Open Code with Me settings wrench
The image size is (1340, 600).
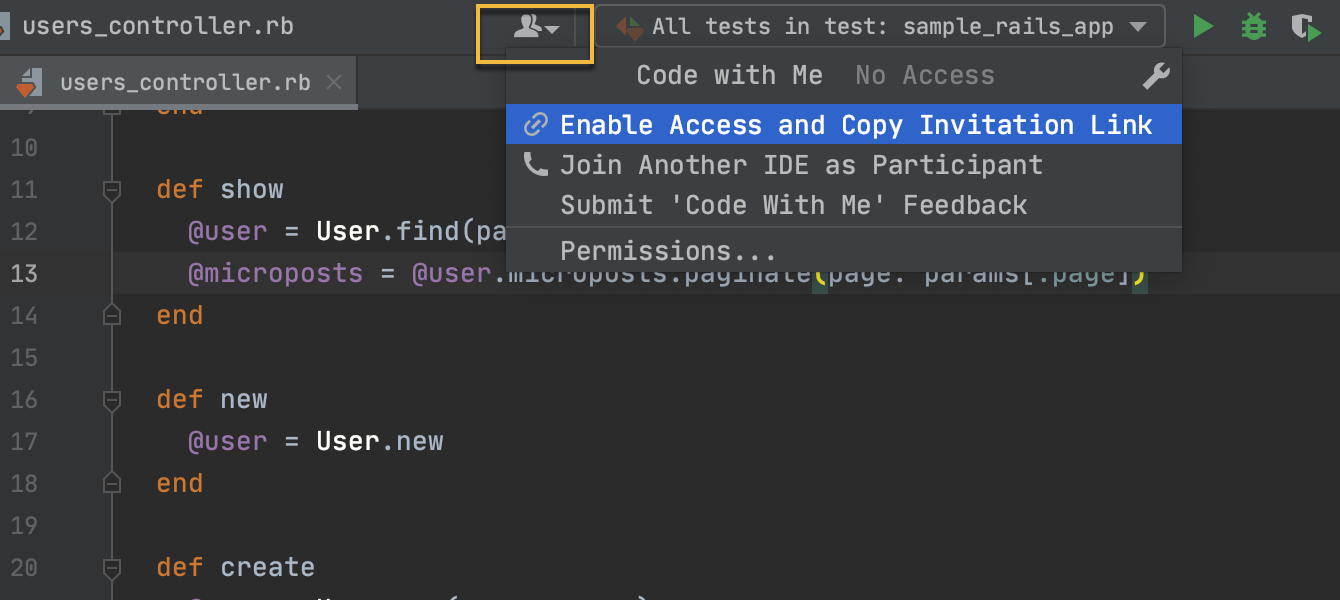tap(1156, 76)
